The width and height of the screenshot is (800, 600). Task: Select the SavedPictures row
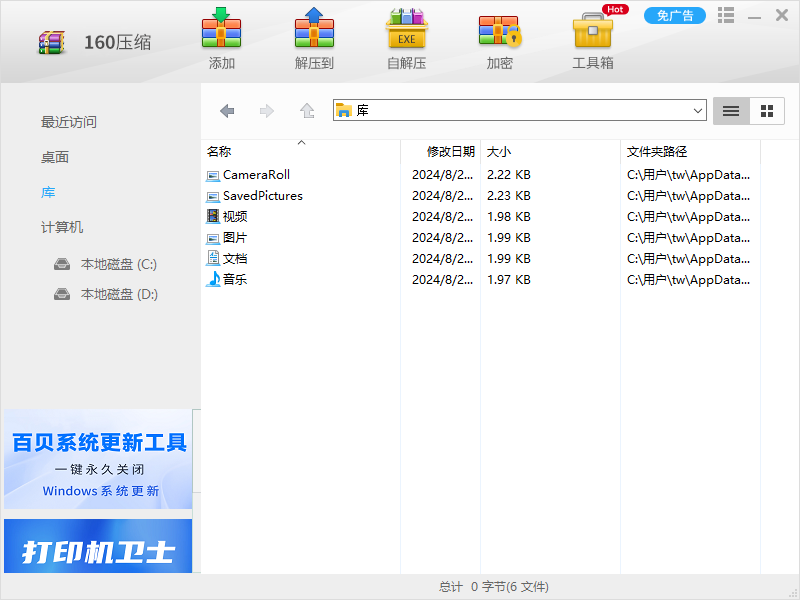(x=481, y=196)
